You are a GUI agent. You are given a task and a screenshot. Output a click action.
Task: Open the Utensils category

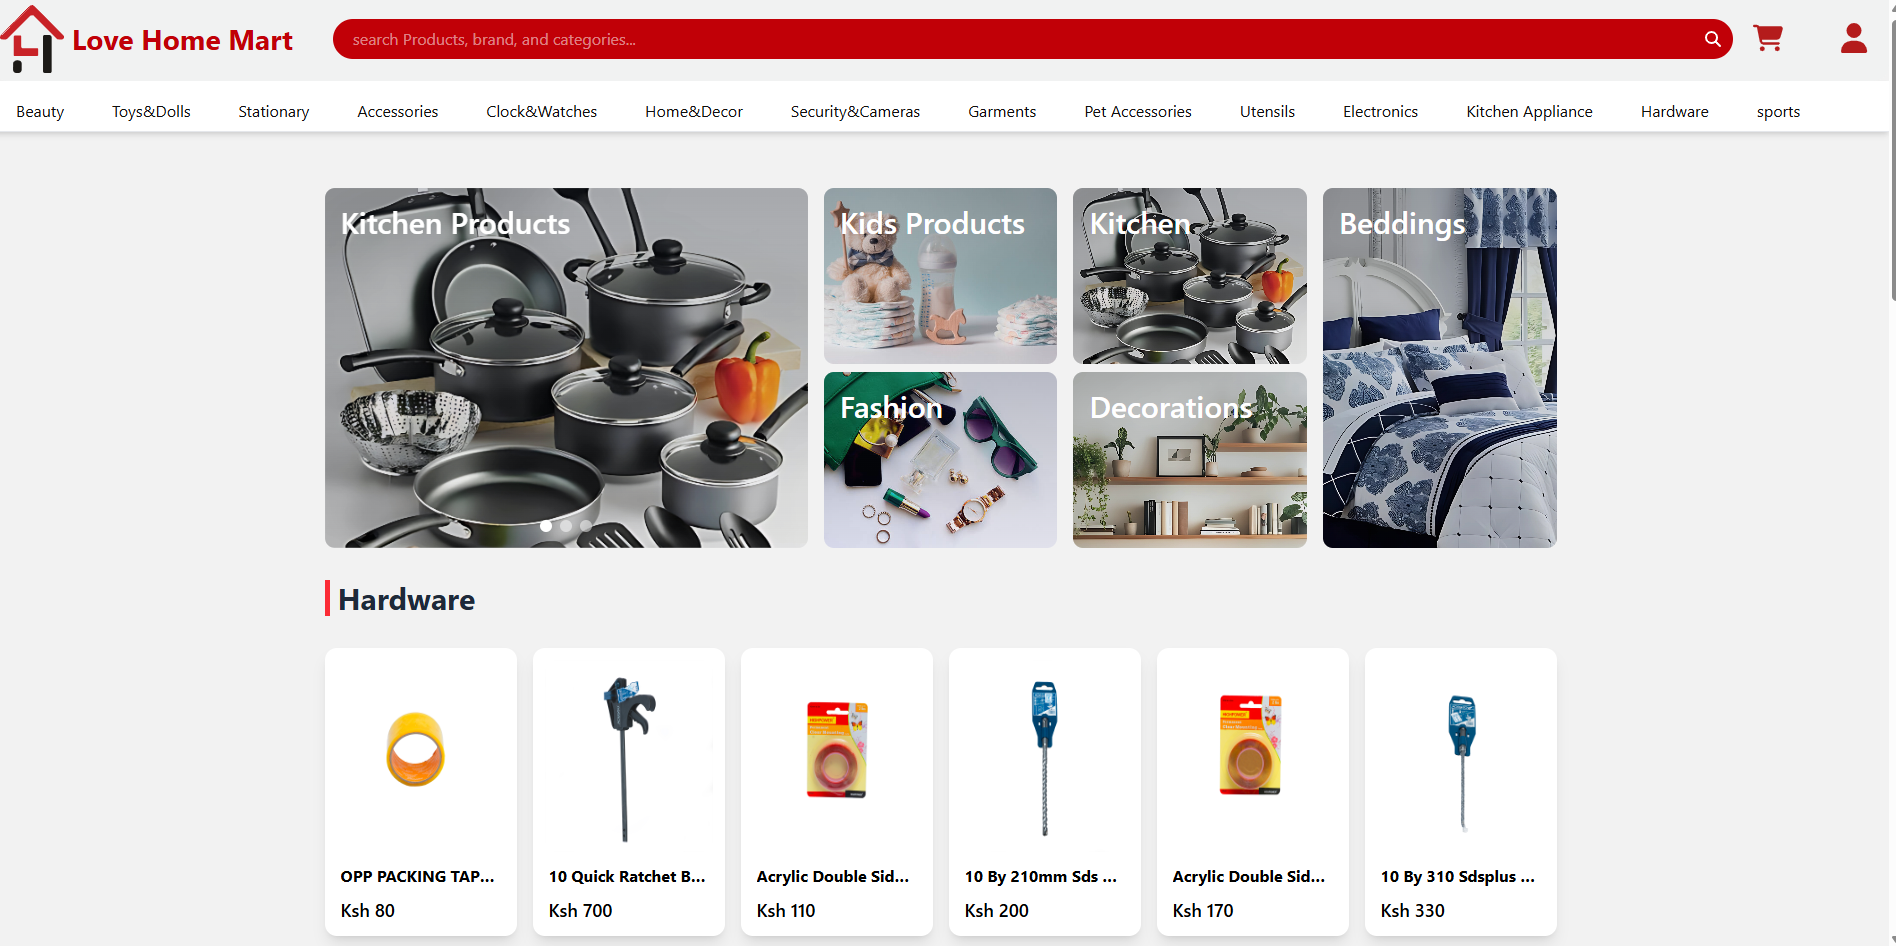[x=1267, y=112]
